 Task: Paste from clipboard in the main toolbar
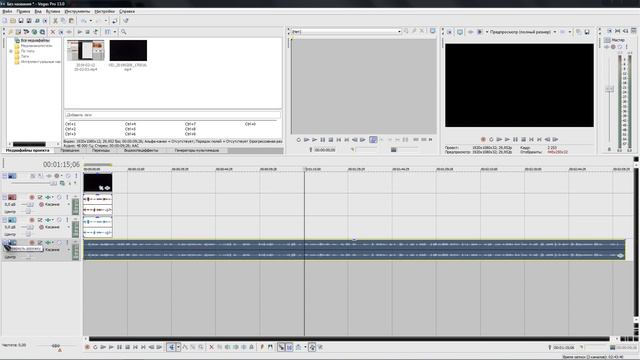71,21
